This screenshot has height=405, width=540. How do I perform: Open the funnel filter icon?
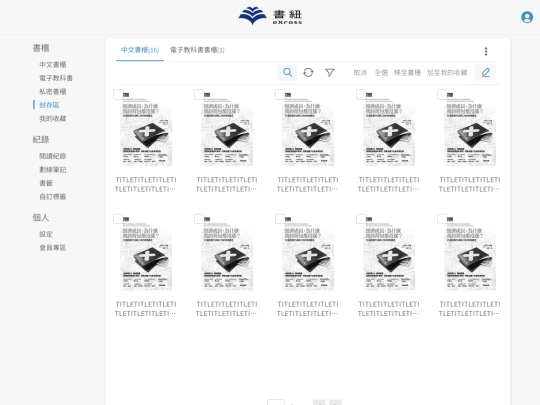330,72
